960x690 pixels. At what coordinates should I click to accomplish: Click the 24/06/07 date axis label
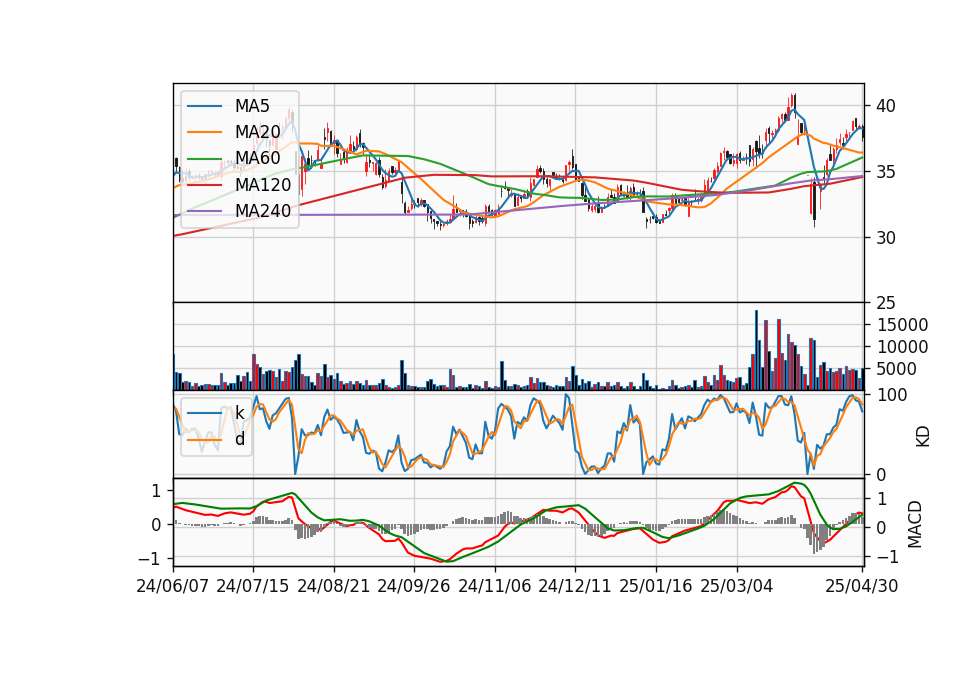(x=173, y=586)
